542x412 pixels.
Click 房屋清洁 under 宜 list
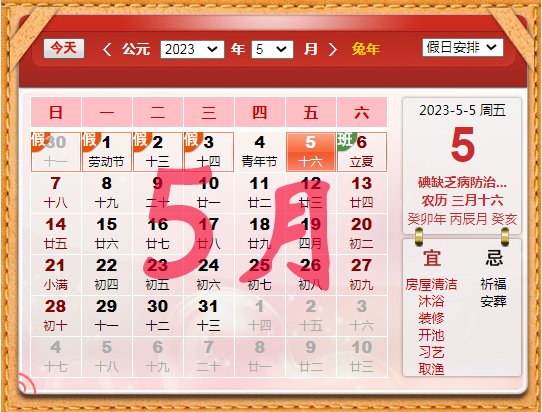[x=431, y=284]
